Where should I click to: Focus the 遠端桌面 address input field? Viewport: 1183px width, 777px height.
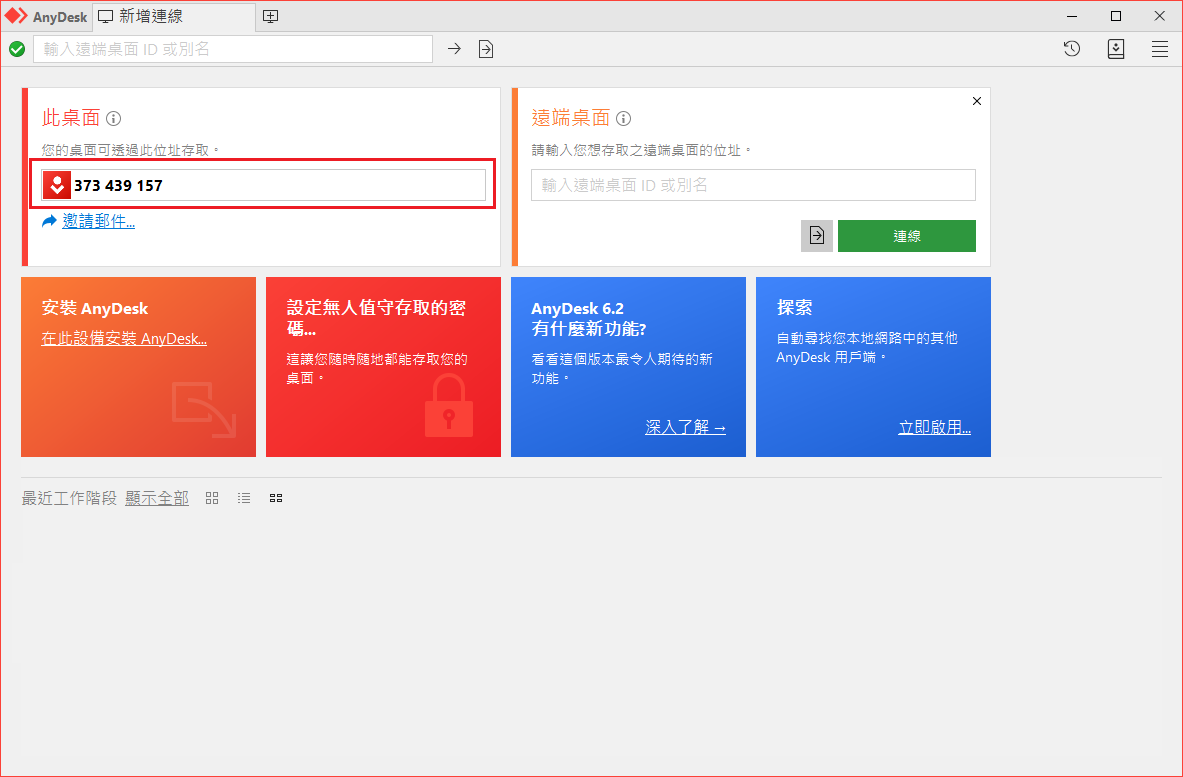(x=753, y=185)
